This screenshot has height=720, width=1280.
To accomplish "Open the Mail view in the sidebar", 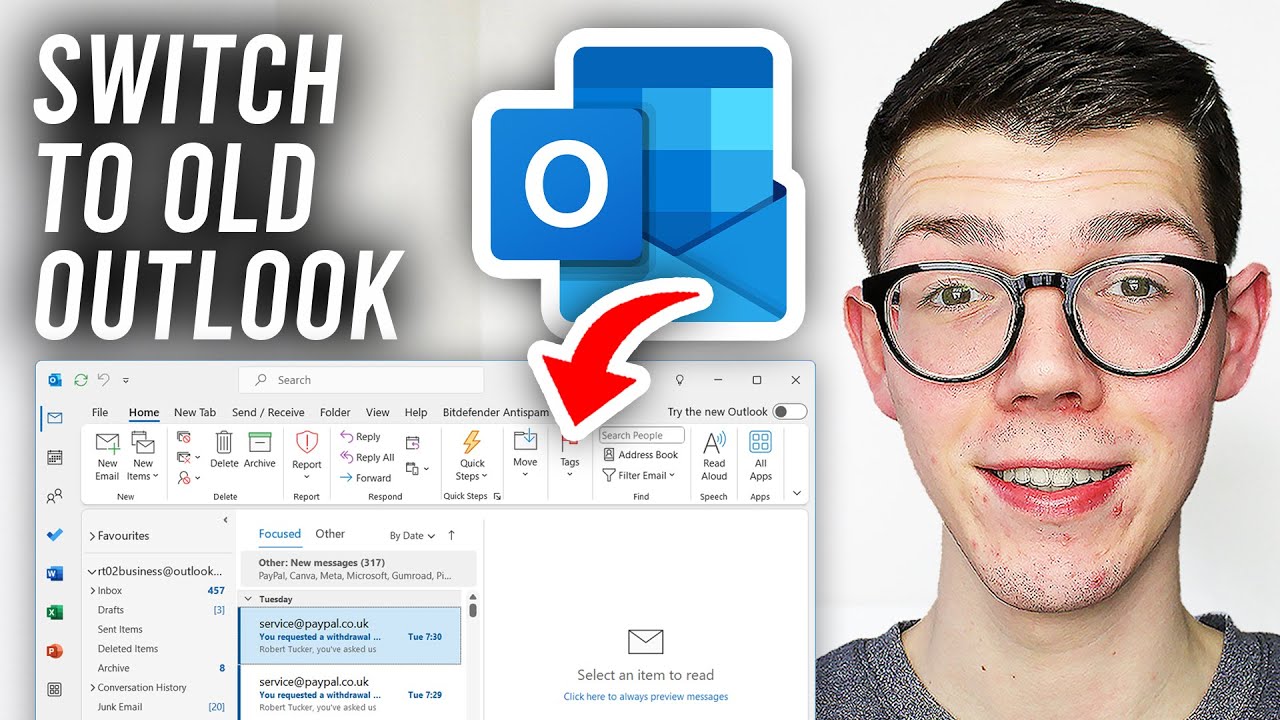I will (55, 418).
